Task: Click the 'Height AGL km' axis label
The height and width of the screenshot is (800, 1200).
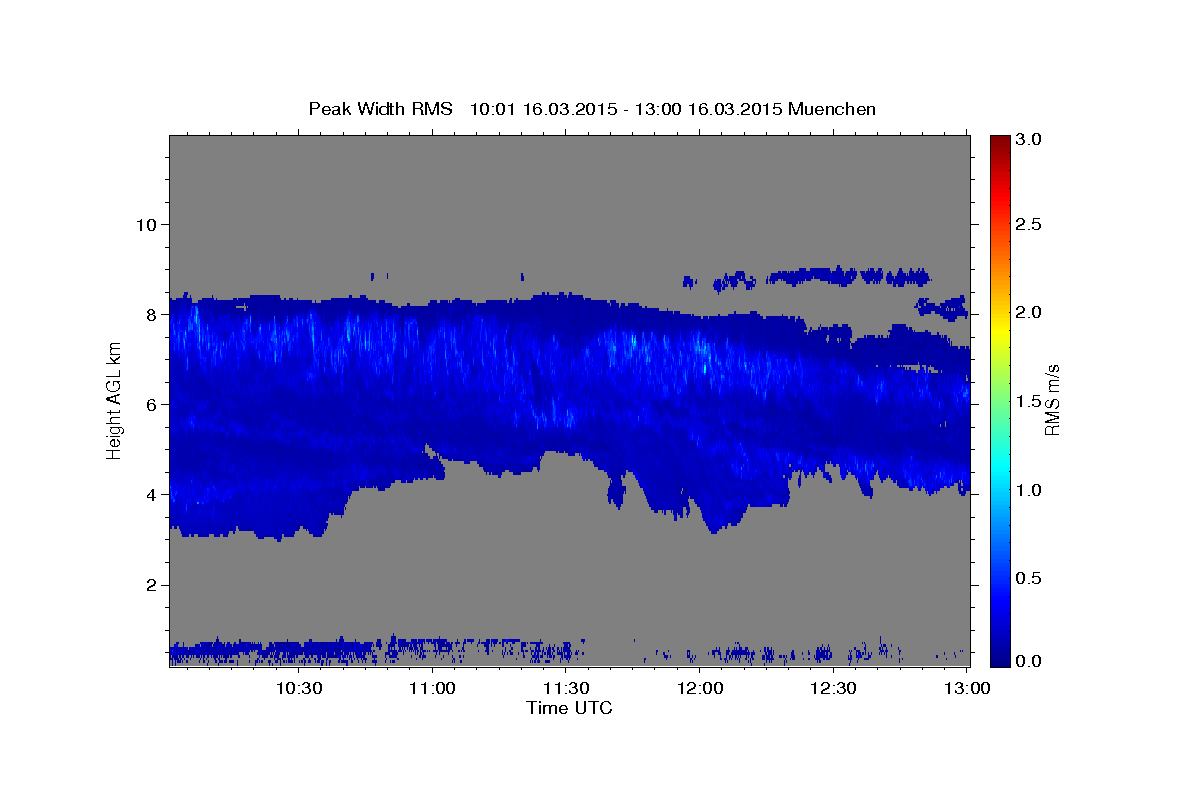Action: pos(114,402)
